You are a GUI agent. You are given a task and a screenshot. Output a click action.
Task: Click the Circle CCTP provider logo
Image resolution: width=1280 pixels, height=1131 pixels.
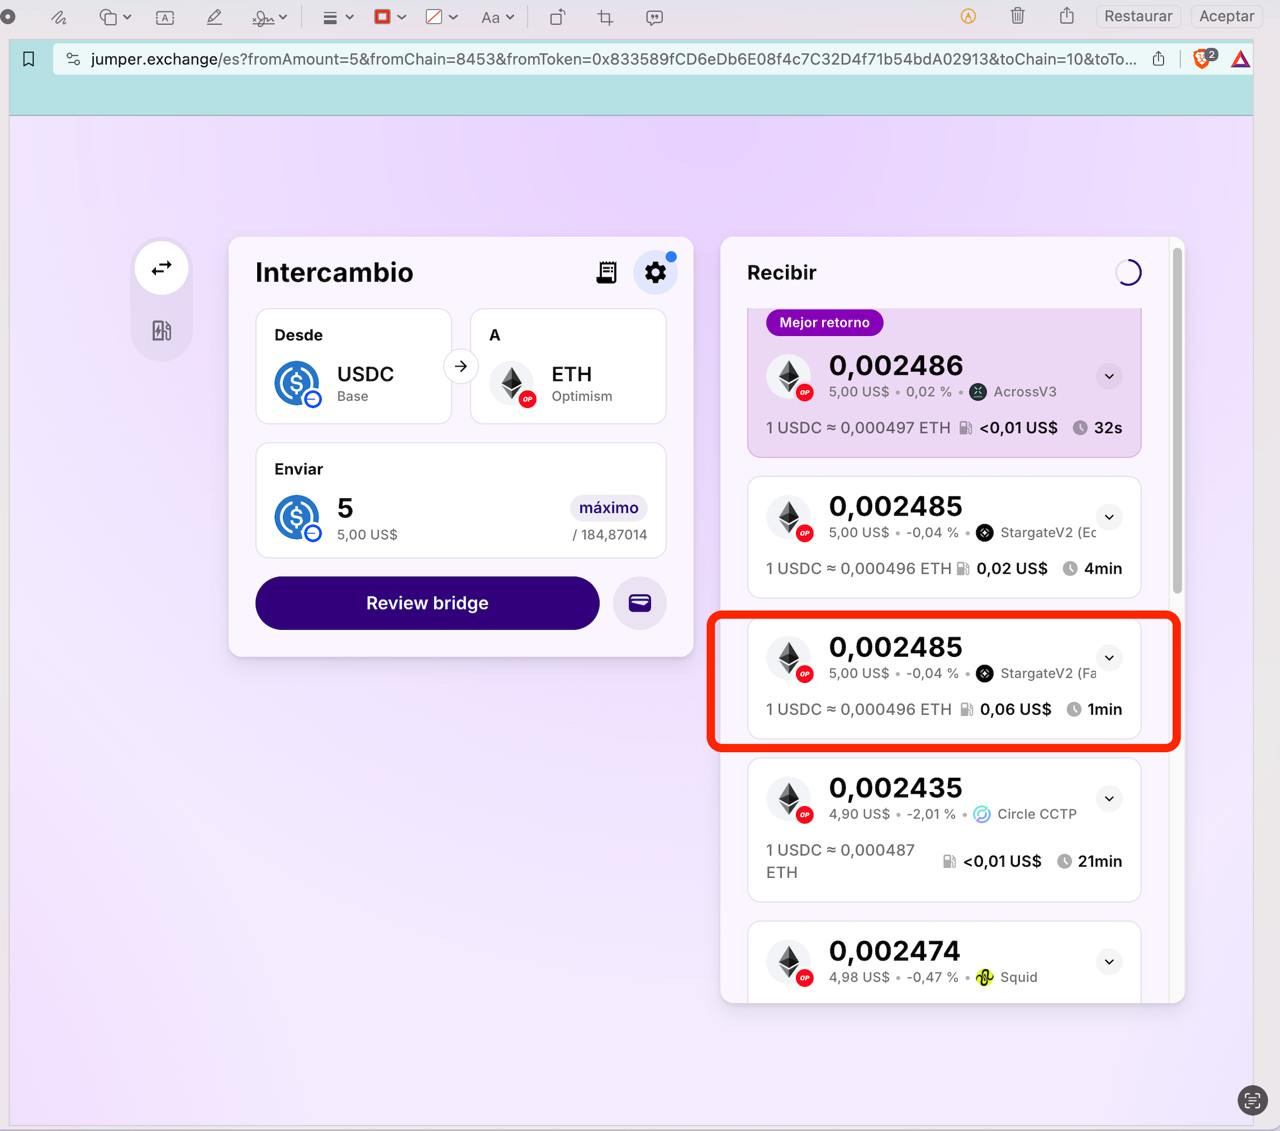click(982, 814)
